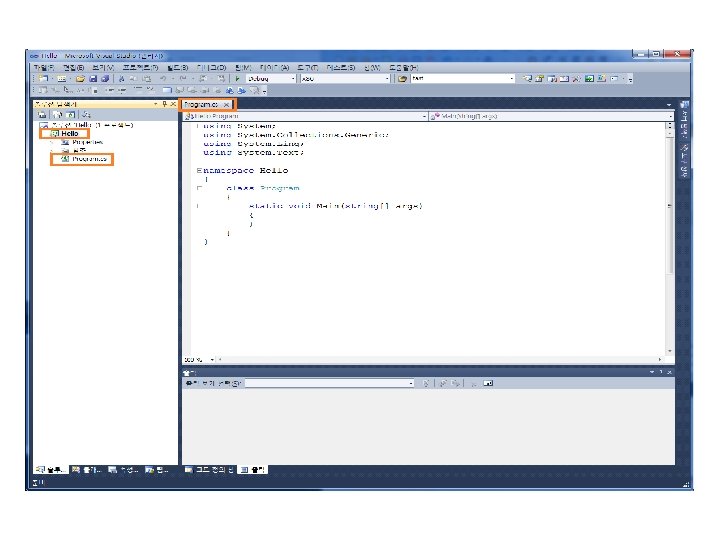Open the Toolbox wrench icon
The width and height of the screenshot is (720, 540).
tap(576, 79)
